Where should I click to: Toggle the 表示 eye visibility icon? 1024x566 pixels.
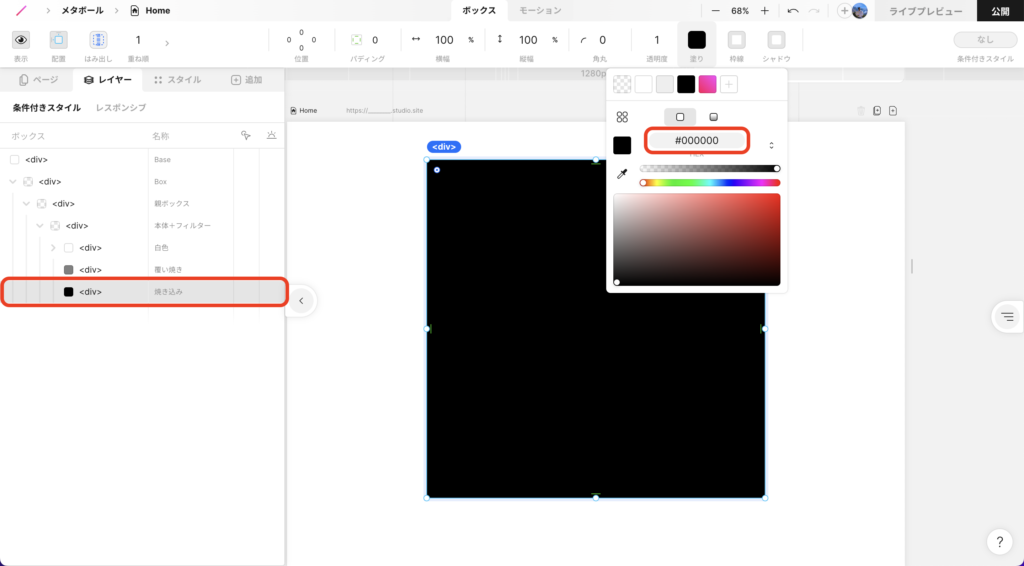pos(21,40)
